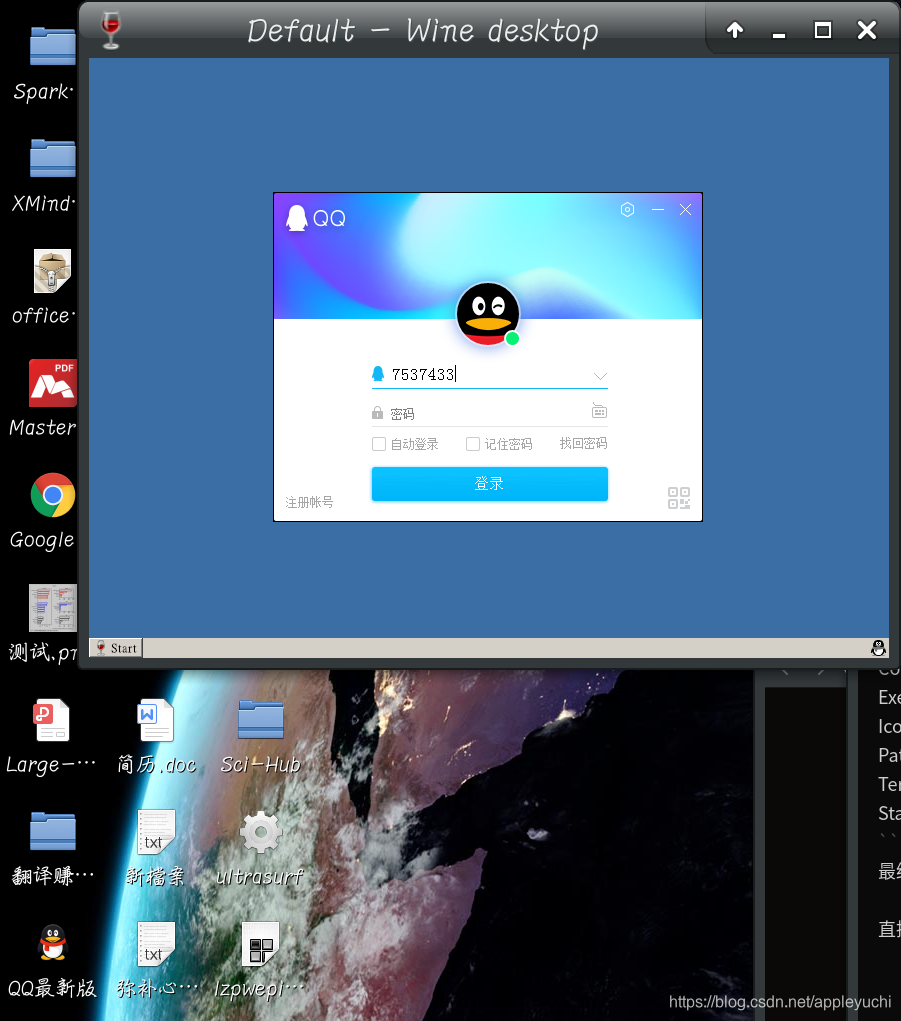901x1021 pixels.
Task: Open QQ login settings hexagon icon
Action: point(627,210)
